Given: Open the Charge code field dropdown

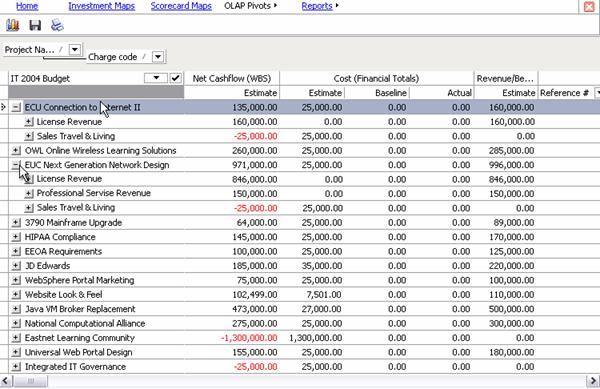Looking at the screenshot, I should point(158,57).
